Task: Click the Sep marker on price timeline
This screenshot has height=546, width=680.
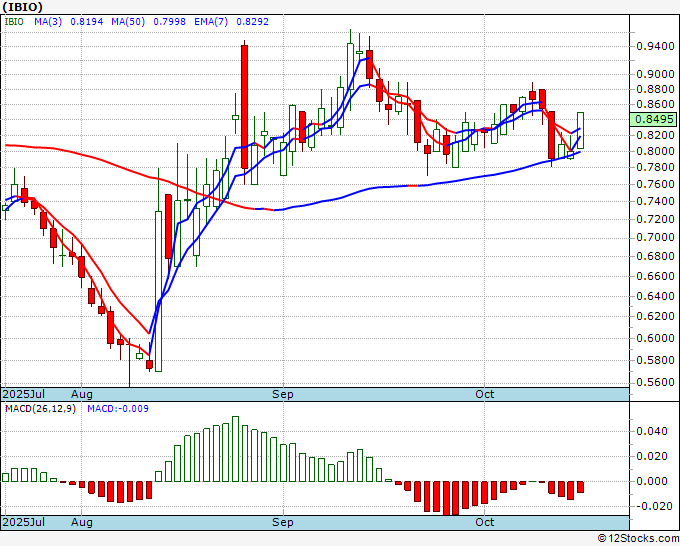Action: pyautogui.click(x=283, y=394)
